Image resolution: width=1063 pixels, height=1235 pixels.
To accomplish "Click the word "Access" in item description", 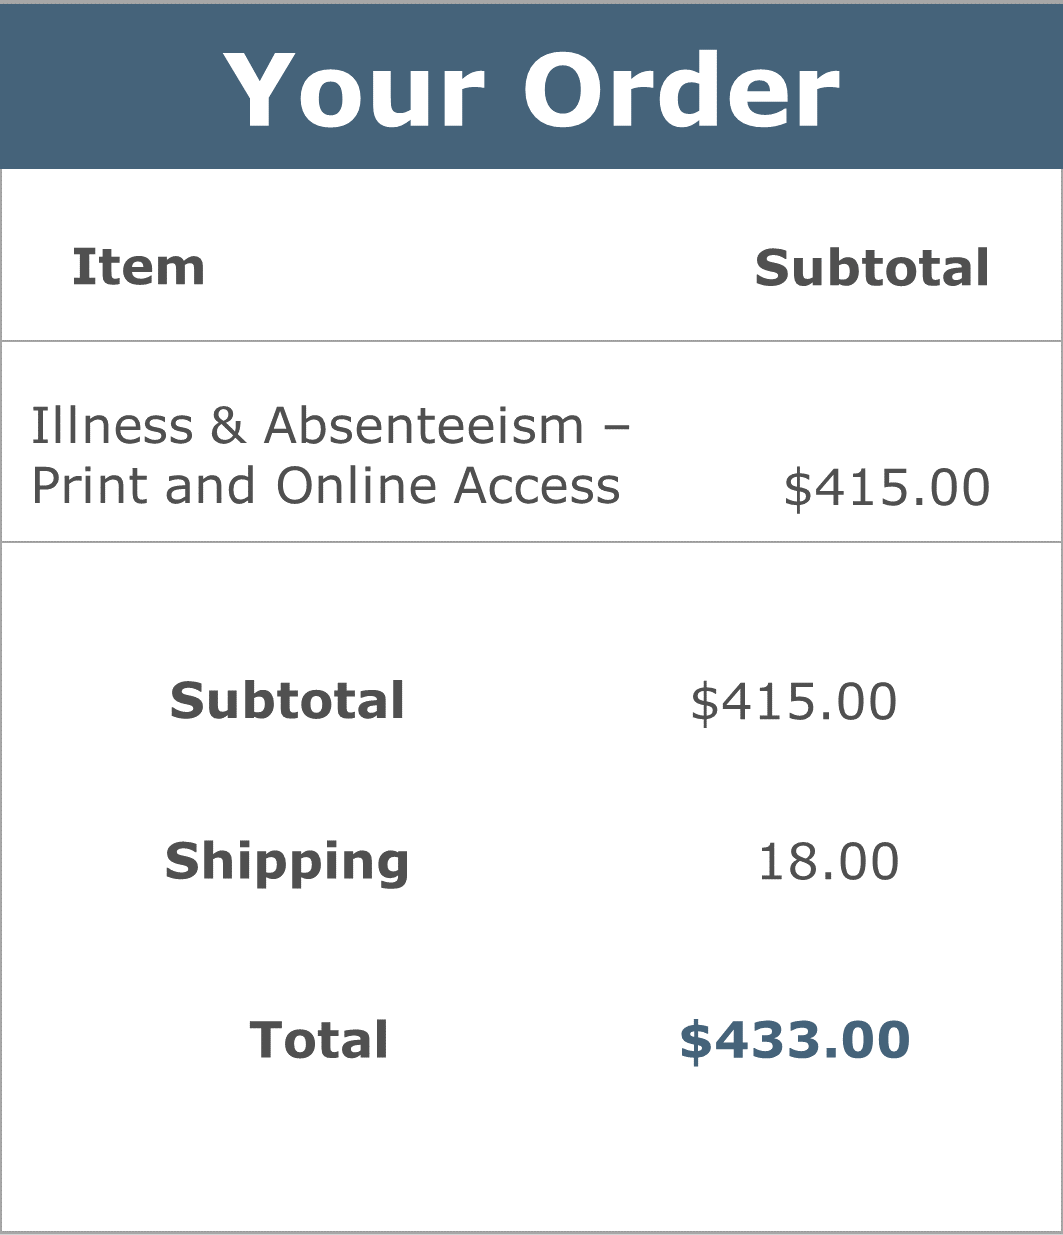I will tap(537, 486).
